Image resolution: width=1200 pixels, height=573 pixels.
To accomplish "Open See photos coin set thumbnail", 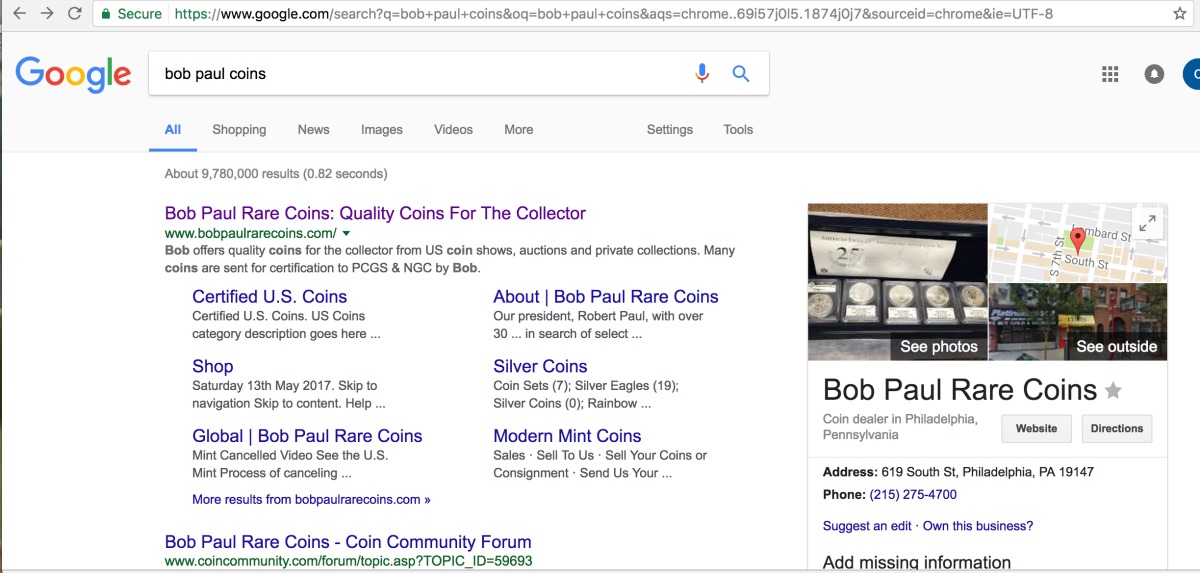I will (897, 282).
